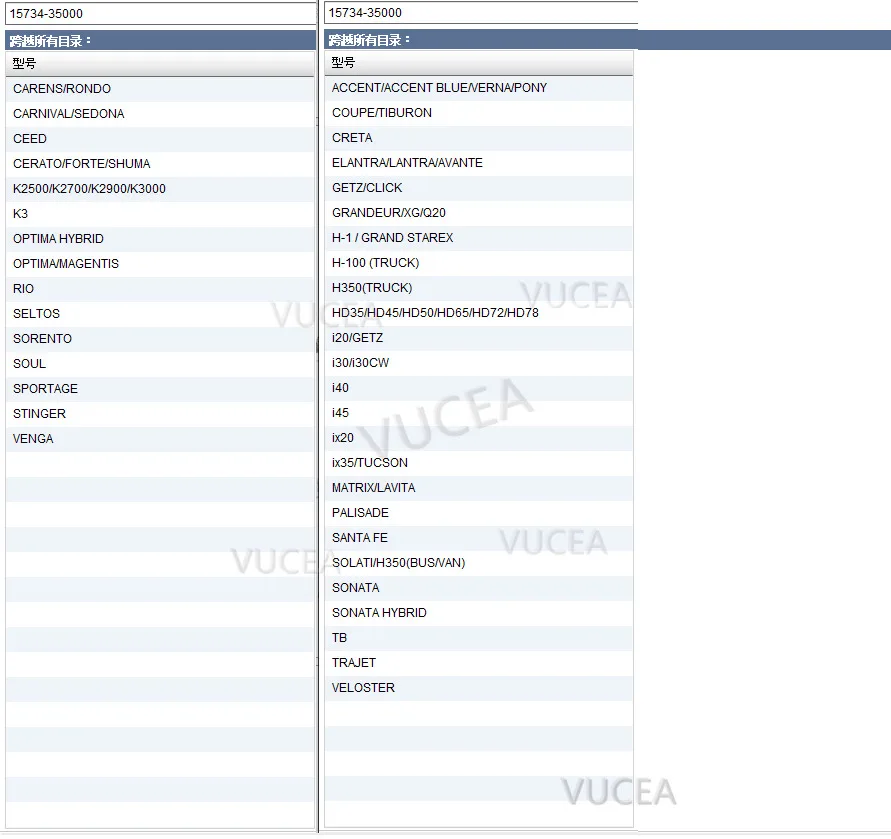Select the CRETA row
Screen dimensions: 891x839
pyautogui.click(x=479, y=138)
